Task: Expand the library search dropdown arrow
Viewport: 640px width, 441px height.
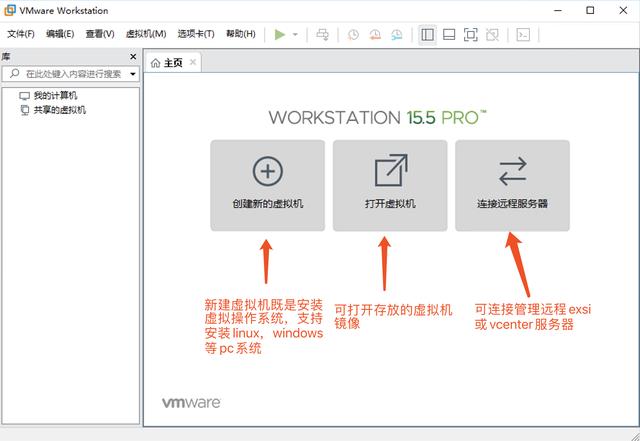Action: click(133, 74)
